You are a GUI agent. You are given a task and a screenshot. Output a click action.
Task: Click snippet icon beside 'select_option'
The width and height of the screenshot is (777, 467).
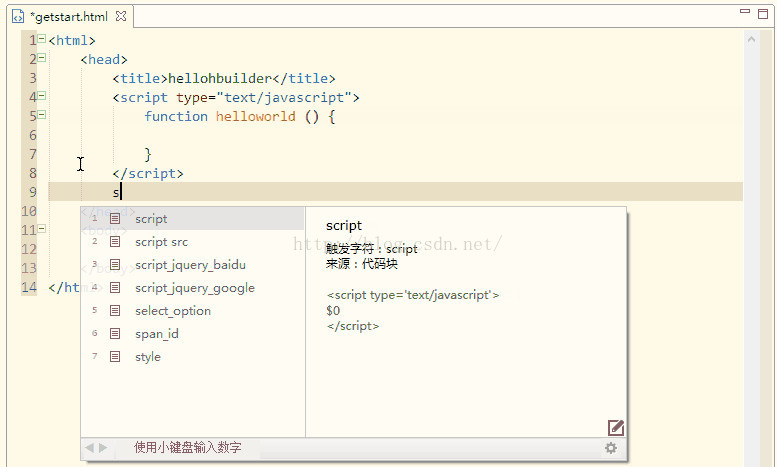click(x=115, y=311)
